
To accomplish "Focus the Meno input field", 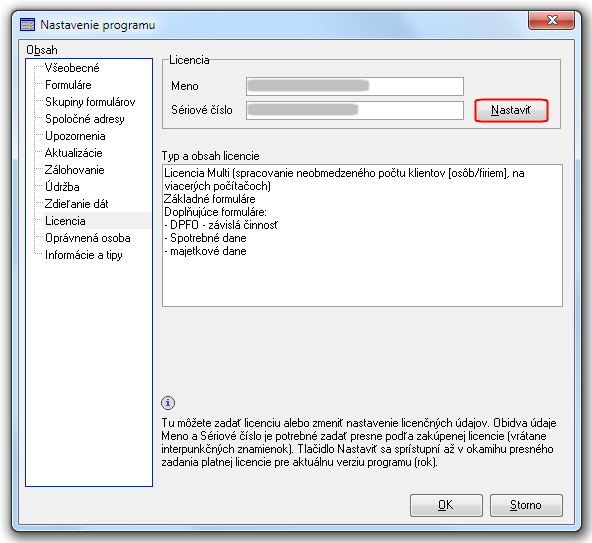I will tap(355, 86).
